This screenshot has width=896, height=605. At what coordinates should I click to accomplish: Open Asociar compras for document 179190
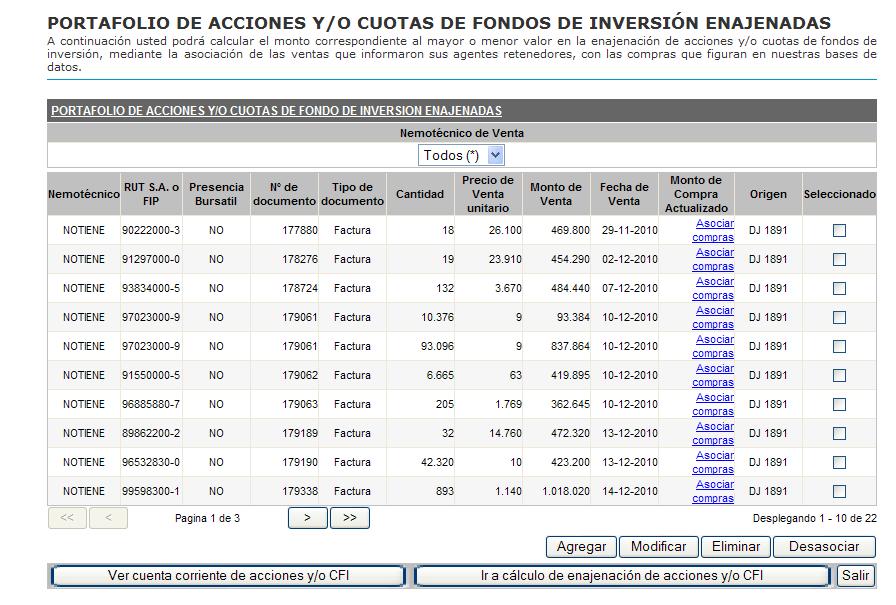pos(713,462)
